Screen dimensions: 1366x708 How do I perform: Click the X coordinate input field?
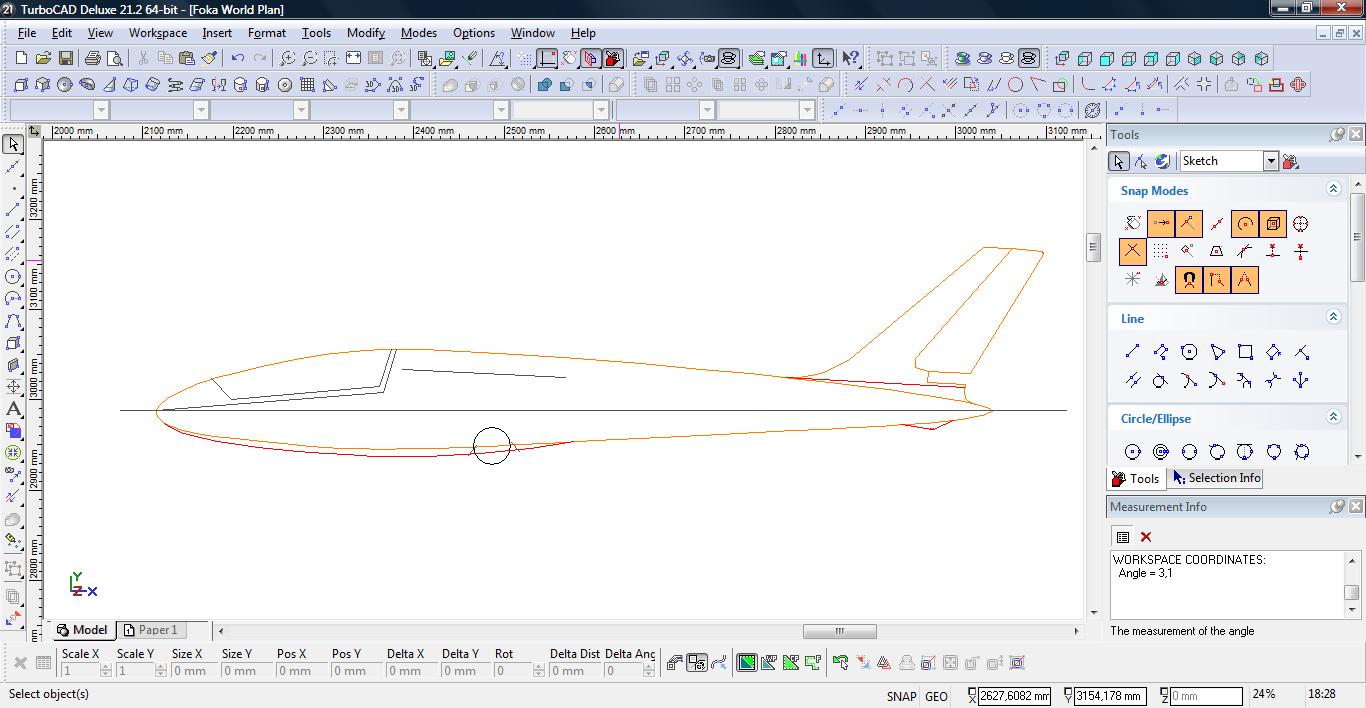[x=1014, y=696]
